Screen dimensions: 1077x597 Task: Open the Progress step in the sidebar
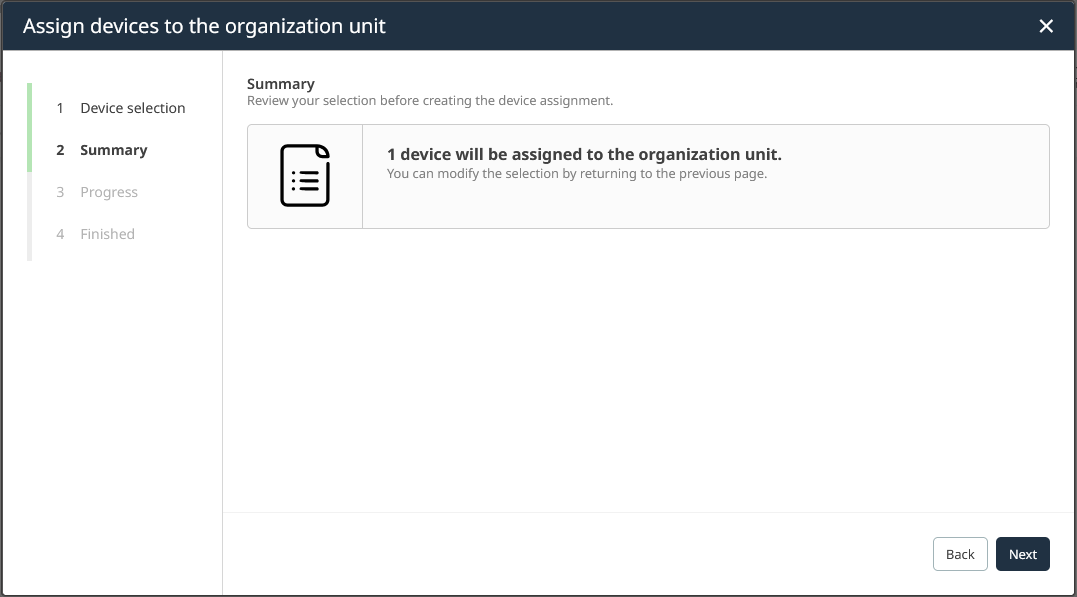(x=109, y=192)
